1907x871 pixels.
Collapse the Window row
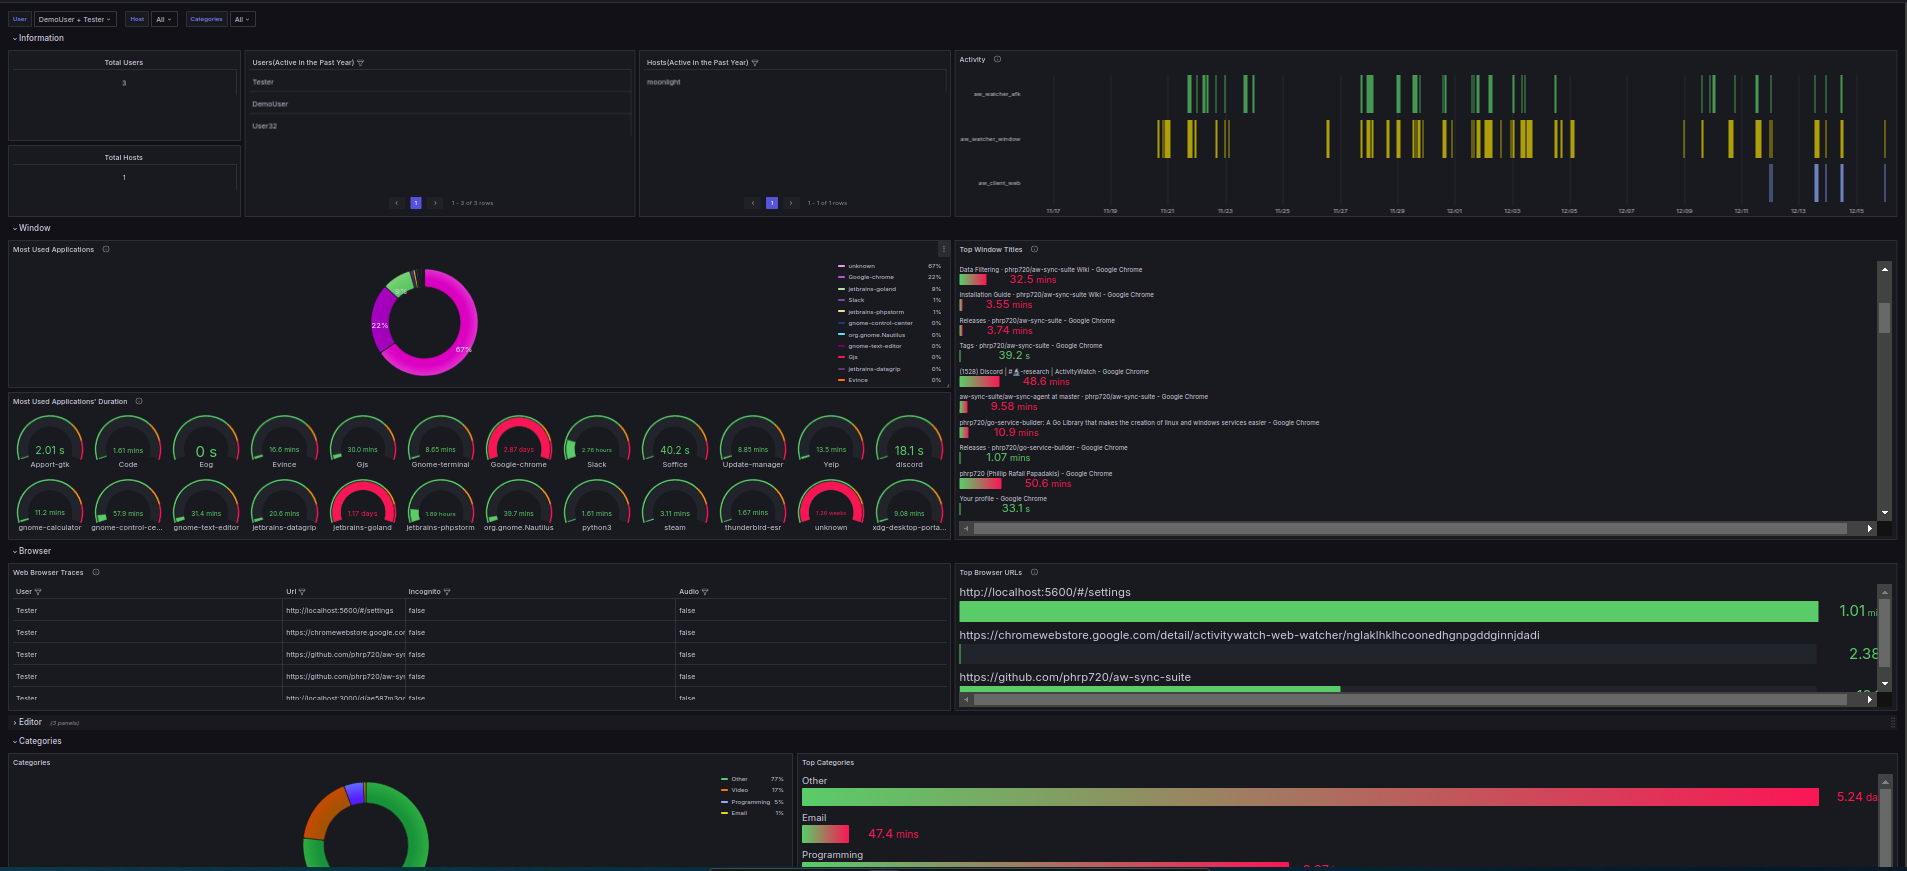(32, 228)
